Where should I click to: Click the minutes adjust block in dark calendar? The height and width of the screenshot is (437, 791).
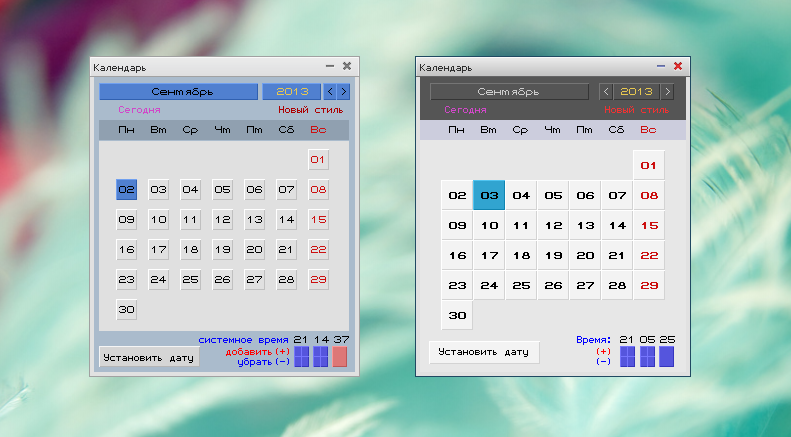[x=647, y=357]
